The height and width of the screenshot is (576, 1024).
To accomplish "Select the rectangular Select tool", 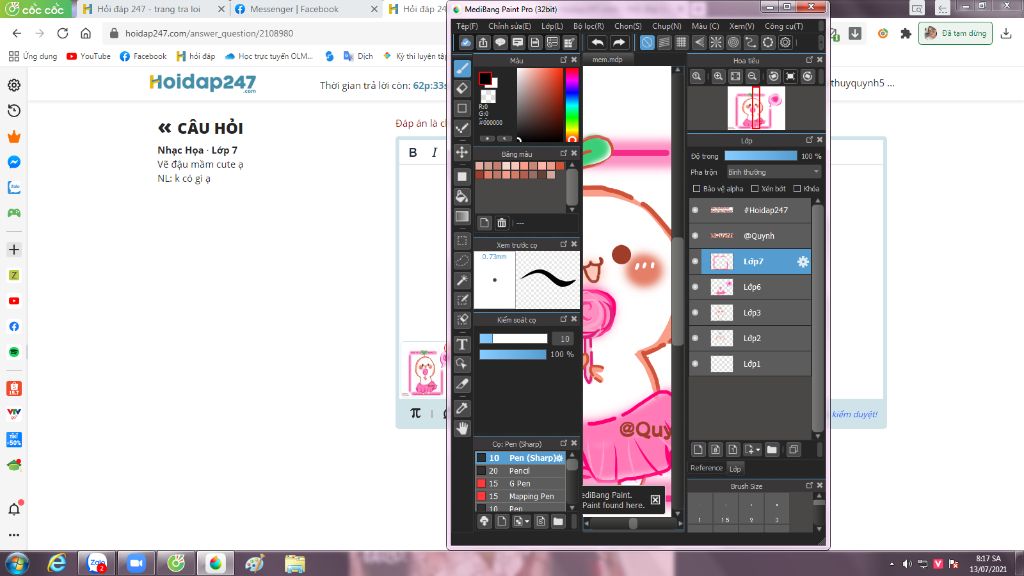I will pos(462,240).
